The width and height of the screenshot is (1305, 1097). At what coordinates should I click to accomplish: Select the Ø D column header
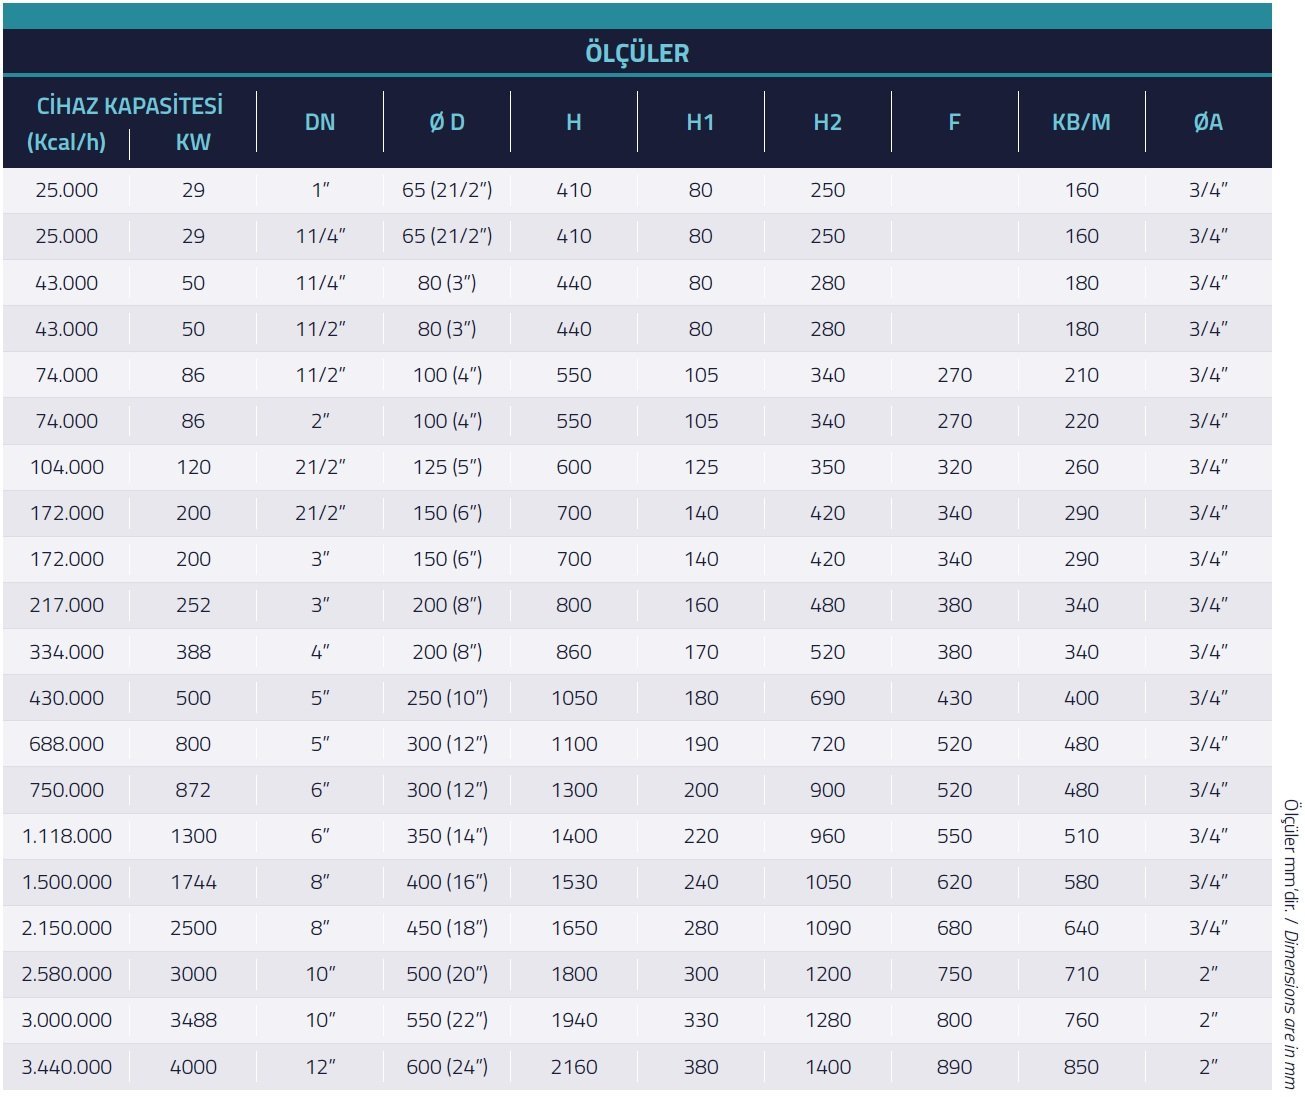pyautogui.click(x=447, y=122)
